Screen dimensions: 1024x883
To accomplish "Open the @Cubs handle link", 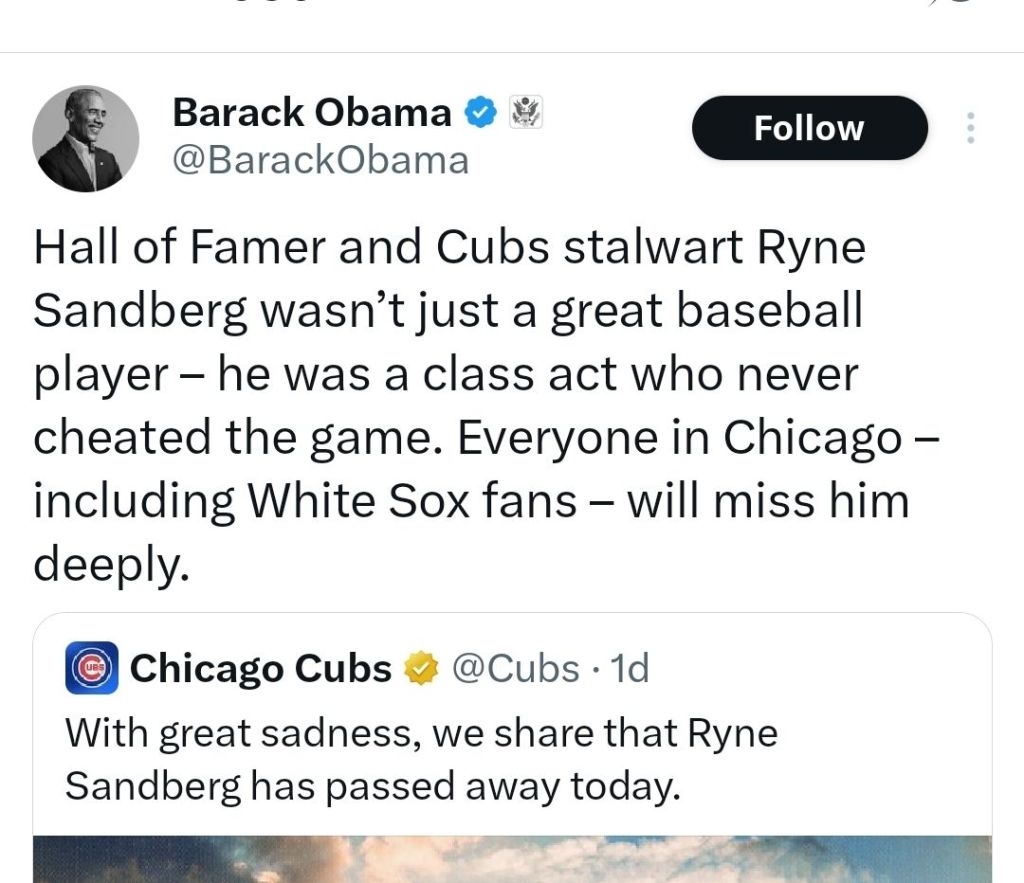I will pos(515,668).
